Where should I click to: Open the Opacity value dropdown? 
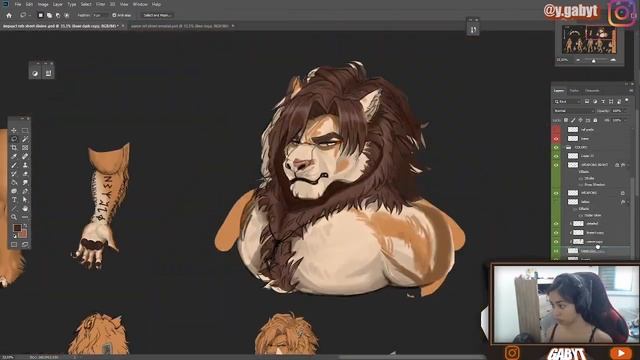pos(626,111)
